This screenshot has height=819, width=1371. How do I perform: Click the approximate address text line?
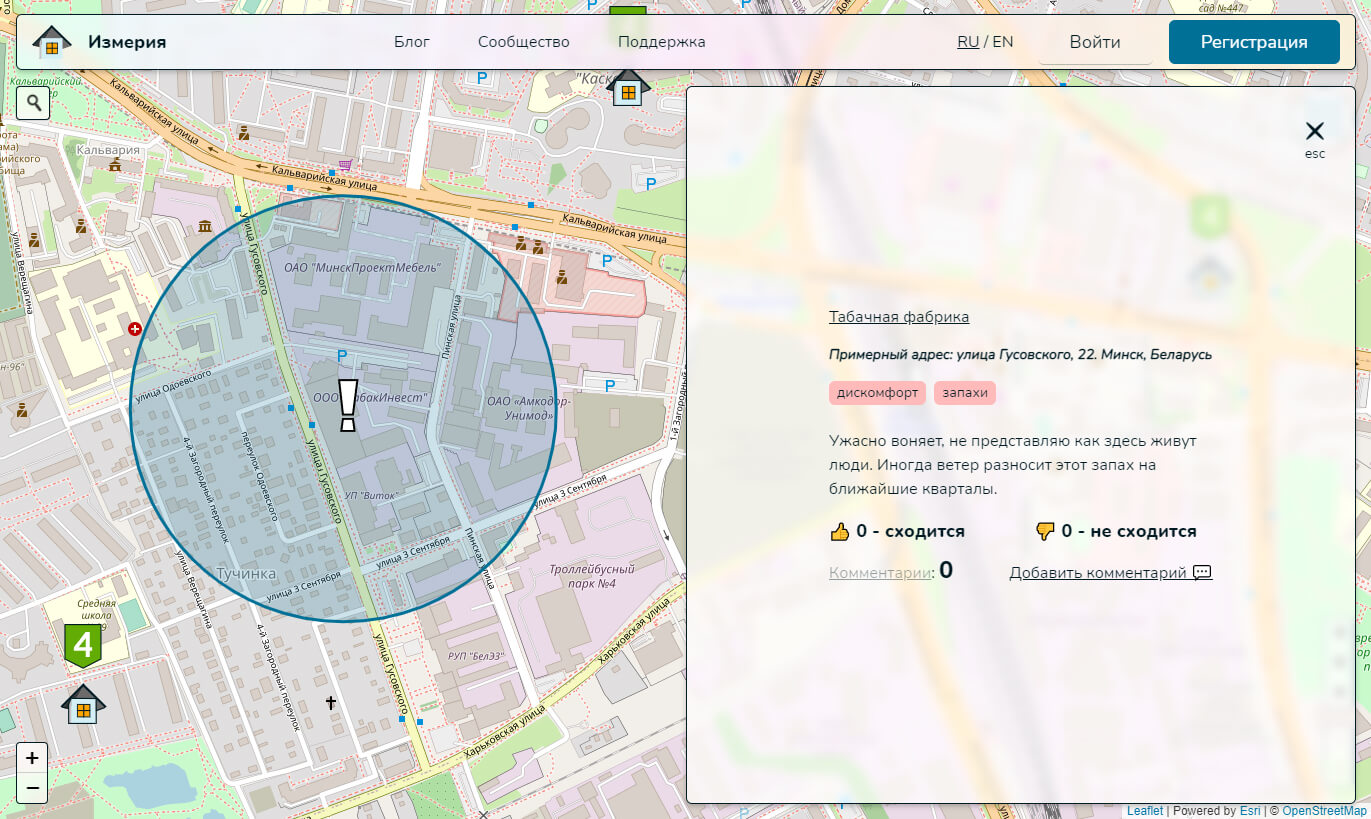[1020, 355]
